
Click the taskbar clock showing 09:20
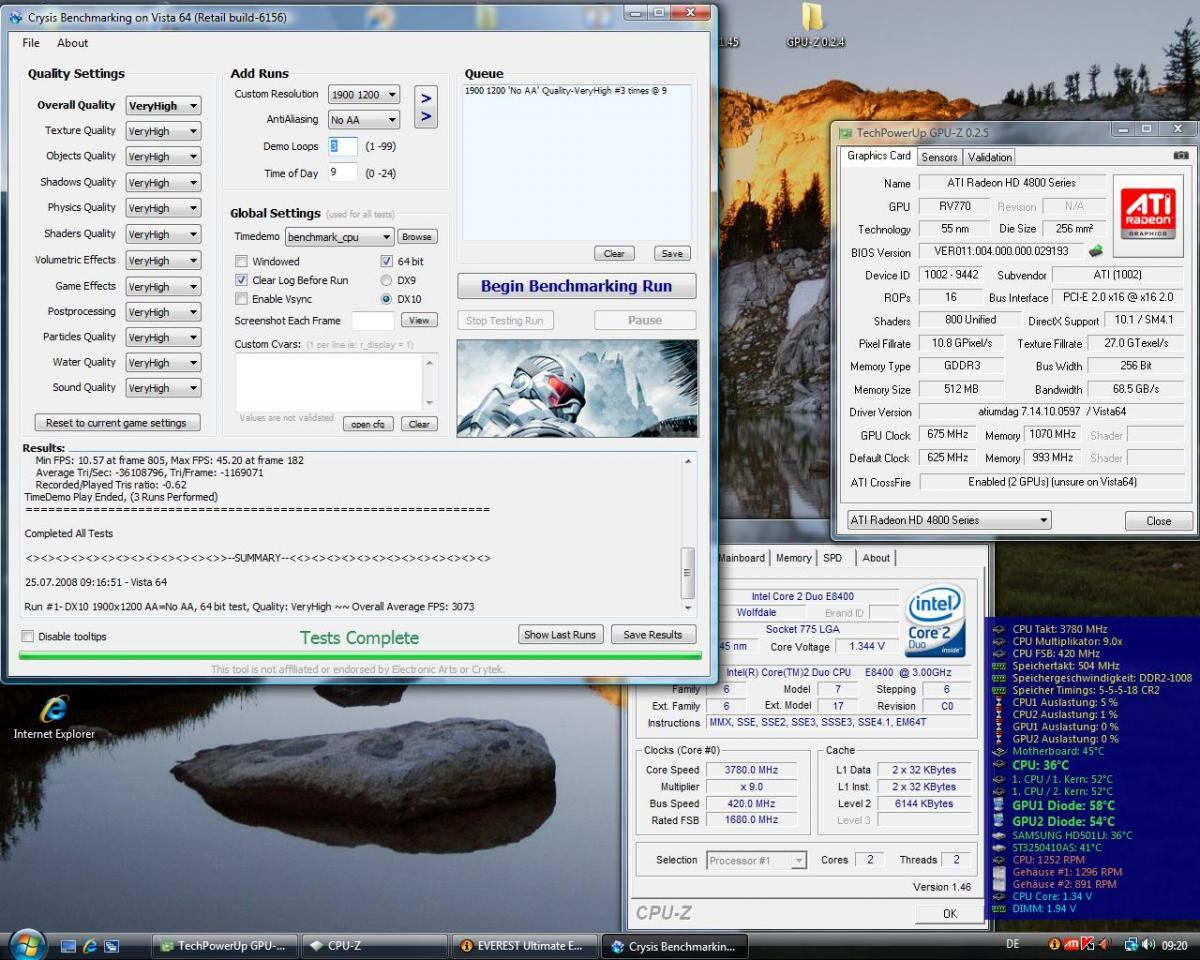click(x=1177, y=944)
